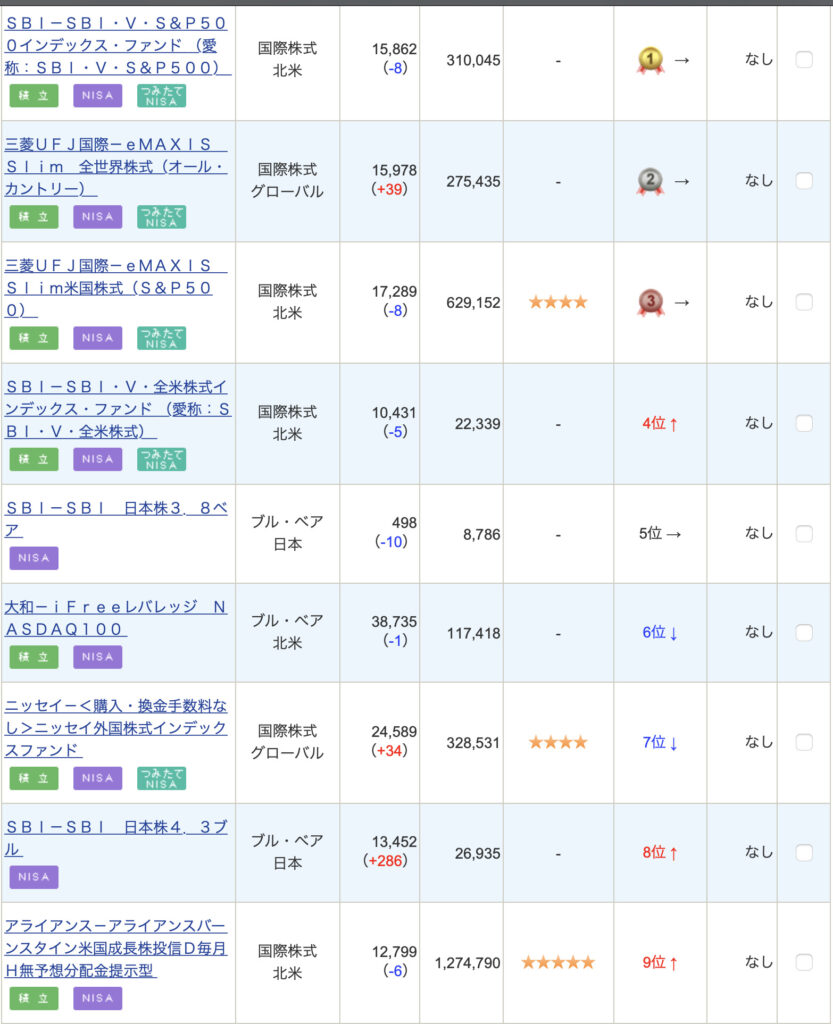Click NISA badge in iFreeレバレッジ NASDAQ100 row

coord(97,657)
